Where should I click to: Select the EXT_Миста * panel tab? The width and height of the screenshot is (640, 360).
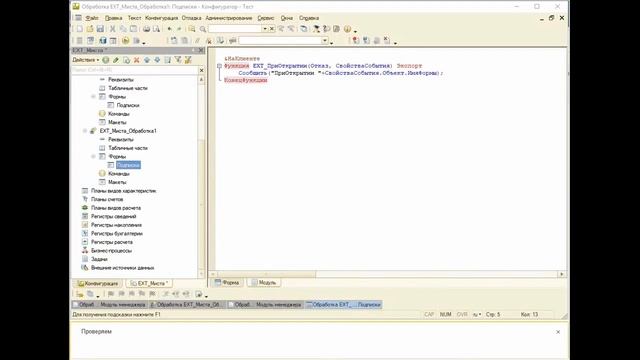pyautogui.click(x=149, y=283)
